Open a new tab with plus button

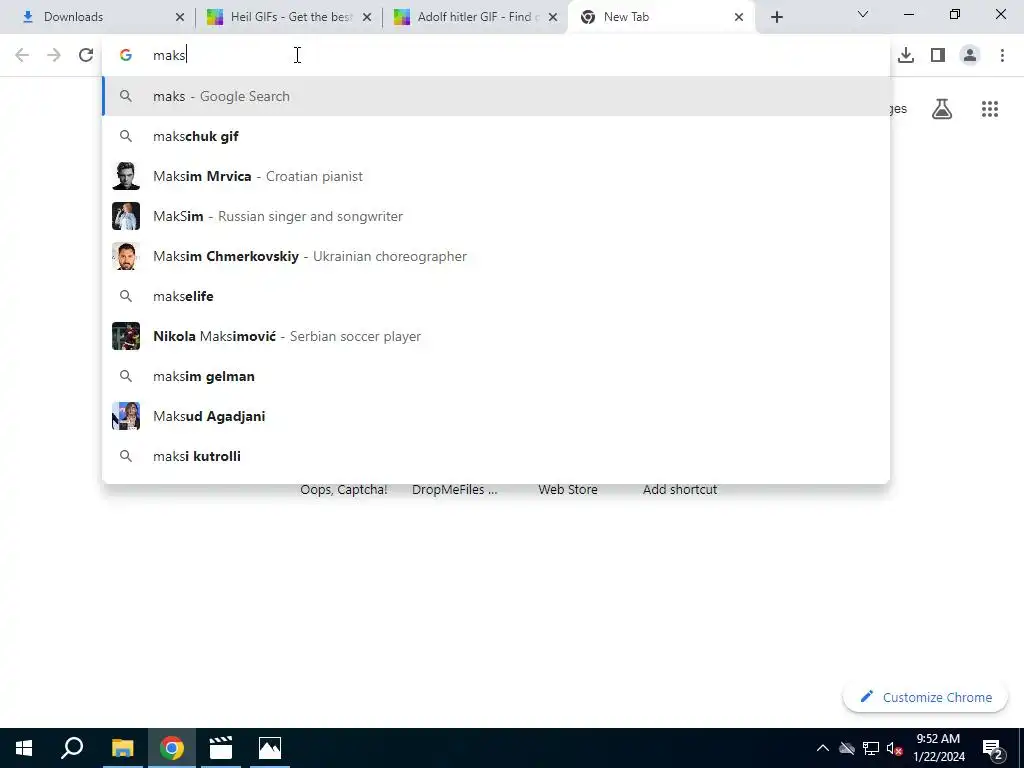point(776,17)
